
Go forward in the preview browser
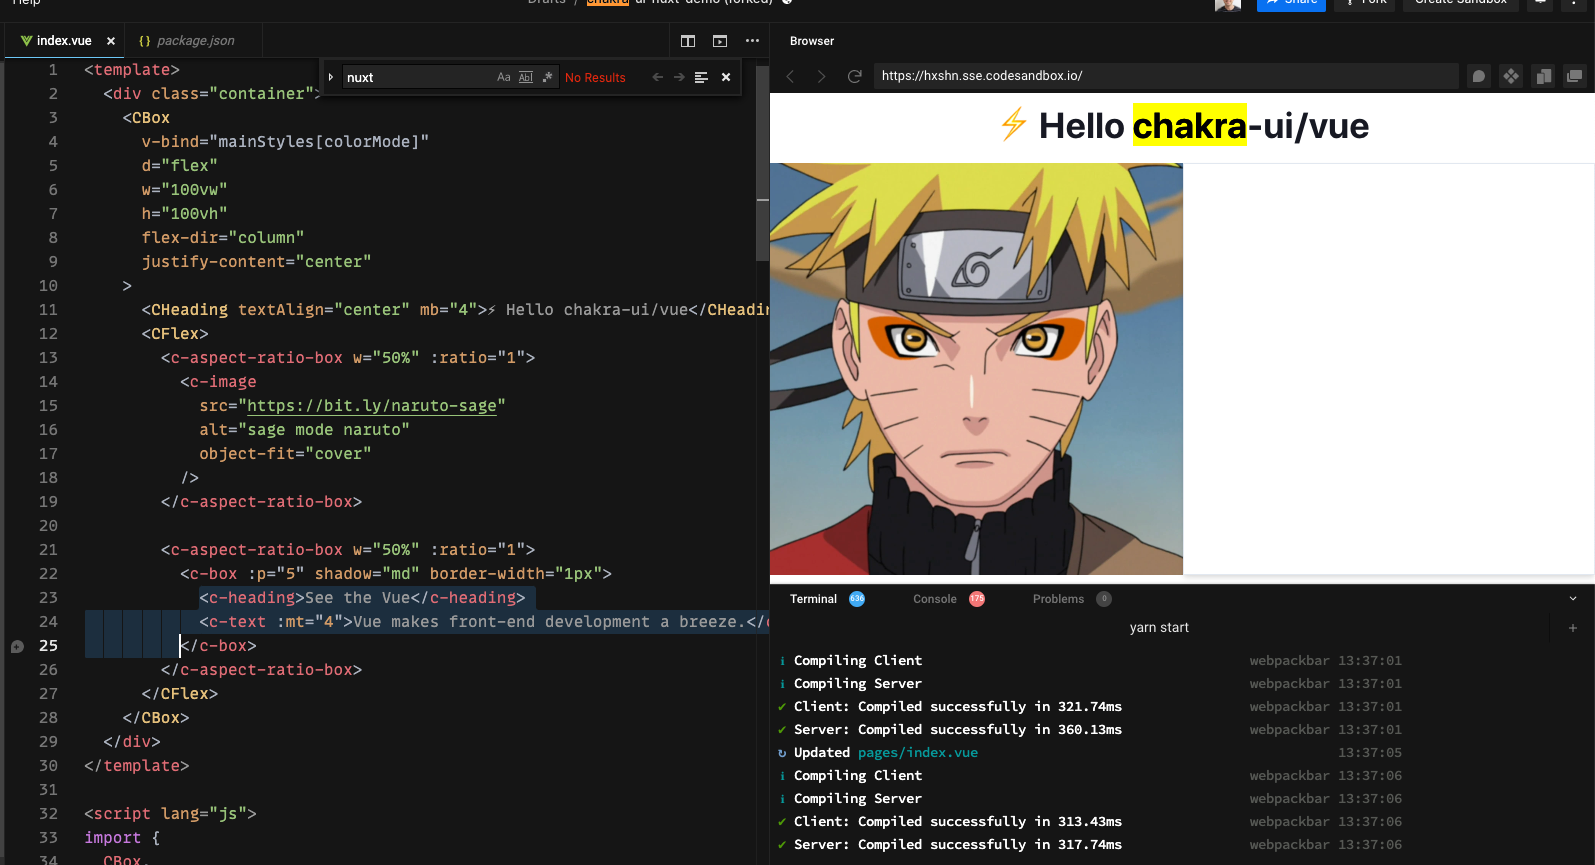pos(822,76)
